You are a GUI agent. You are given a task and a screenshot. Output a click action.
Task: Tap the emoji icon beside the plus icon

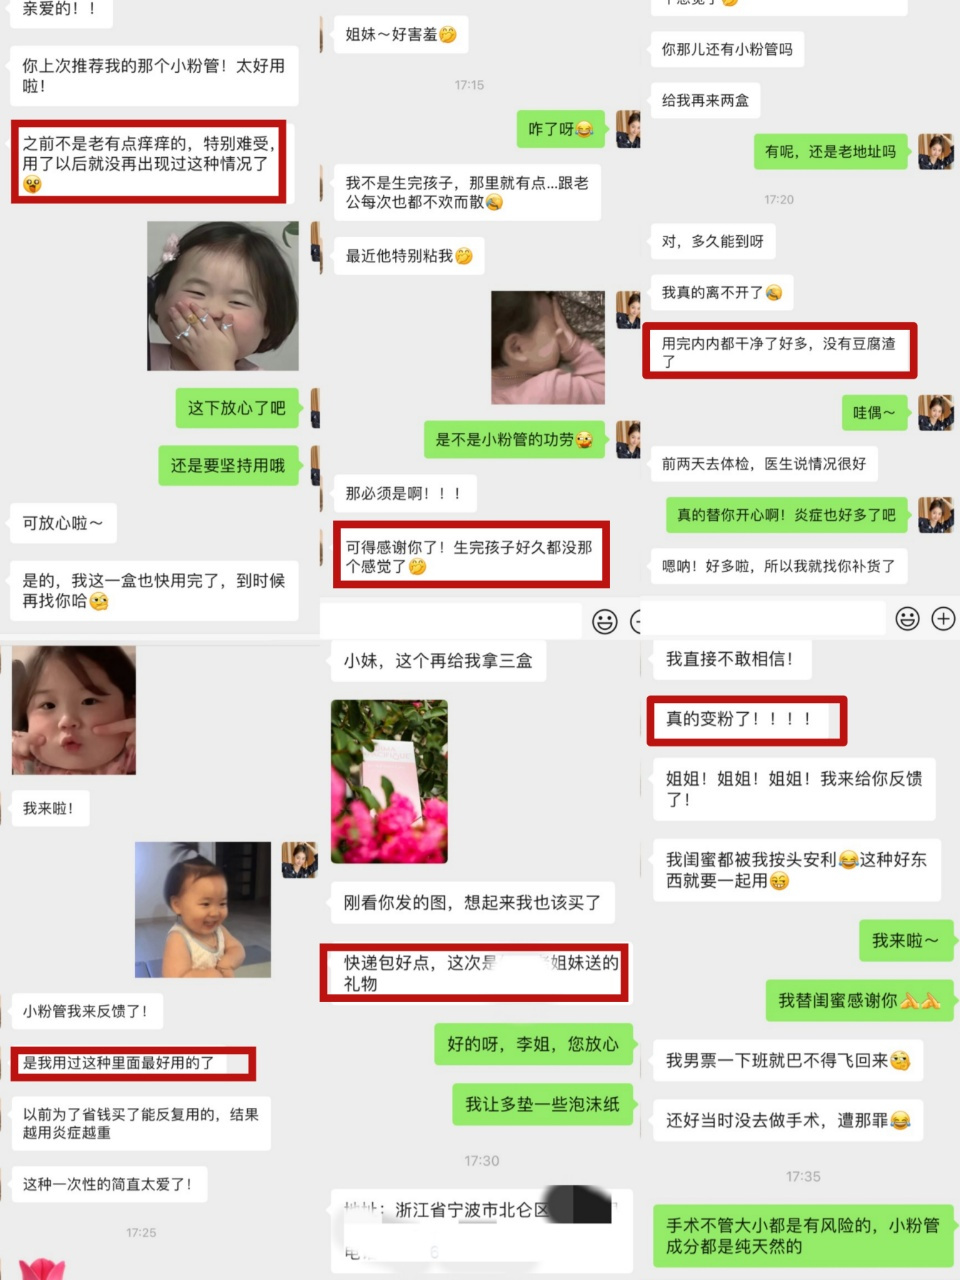pyautogui.click(x=907, y=619)
